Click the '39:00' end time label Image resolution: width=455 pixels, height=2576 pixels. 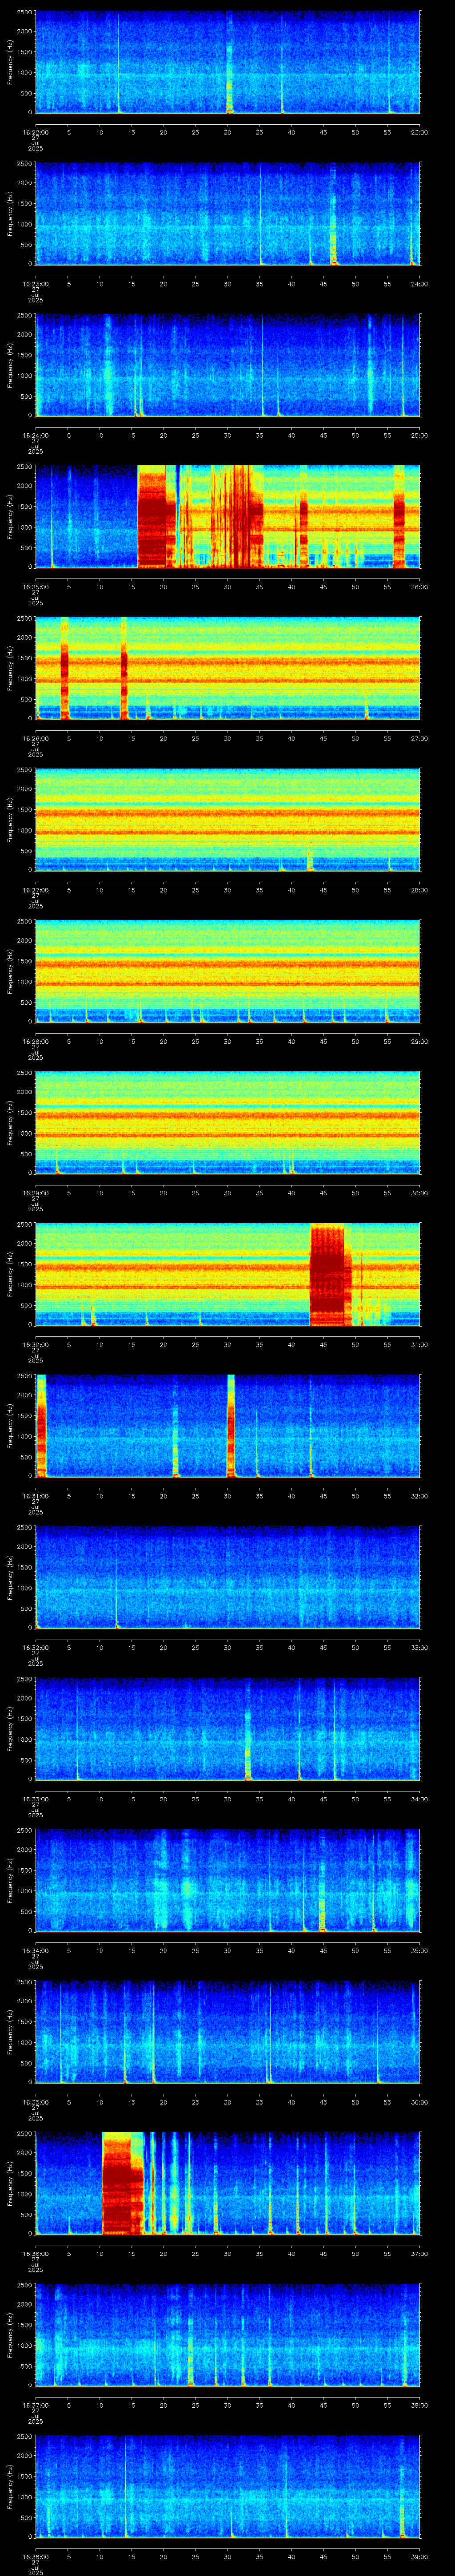(x=419, y=2556)
